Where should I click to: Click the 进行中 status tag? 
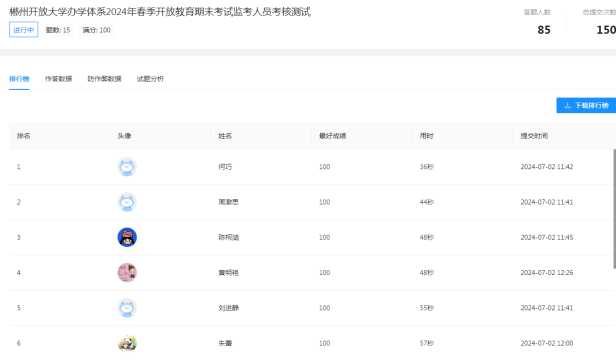[x=24, y=30]
